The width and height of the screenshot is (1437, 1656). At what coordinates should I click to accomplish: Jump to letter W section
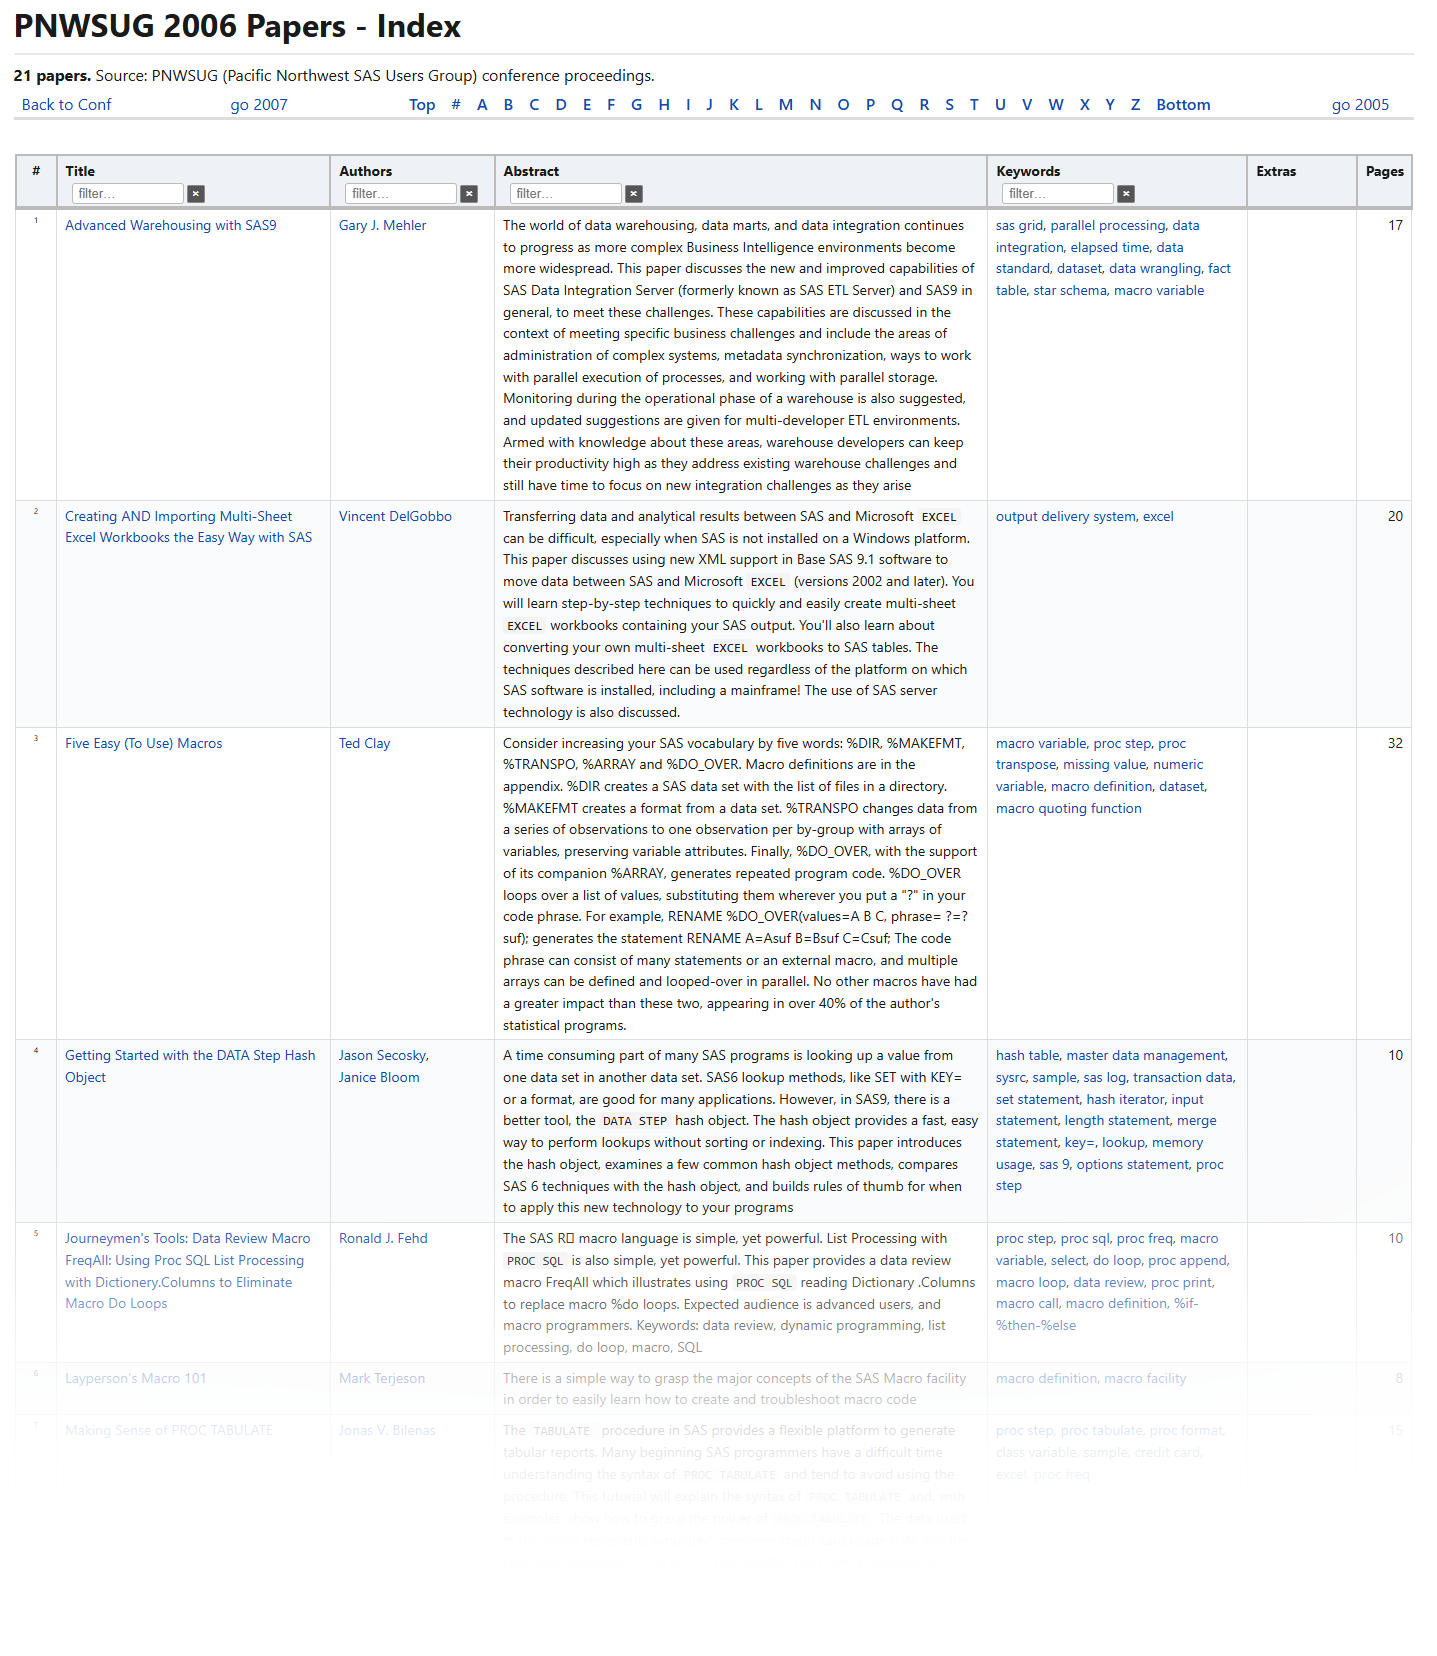(1056, 105)
